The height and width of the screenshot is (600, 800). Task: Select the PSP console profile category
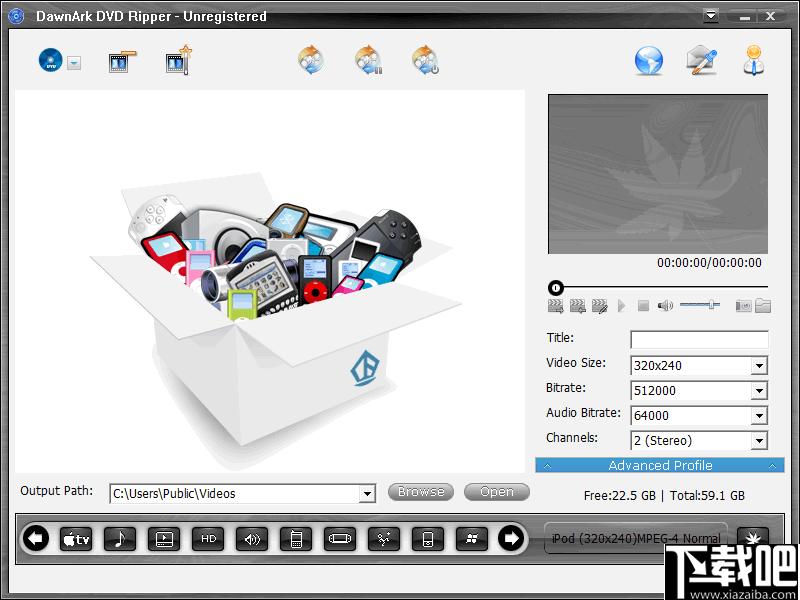(x=340, y=539)
